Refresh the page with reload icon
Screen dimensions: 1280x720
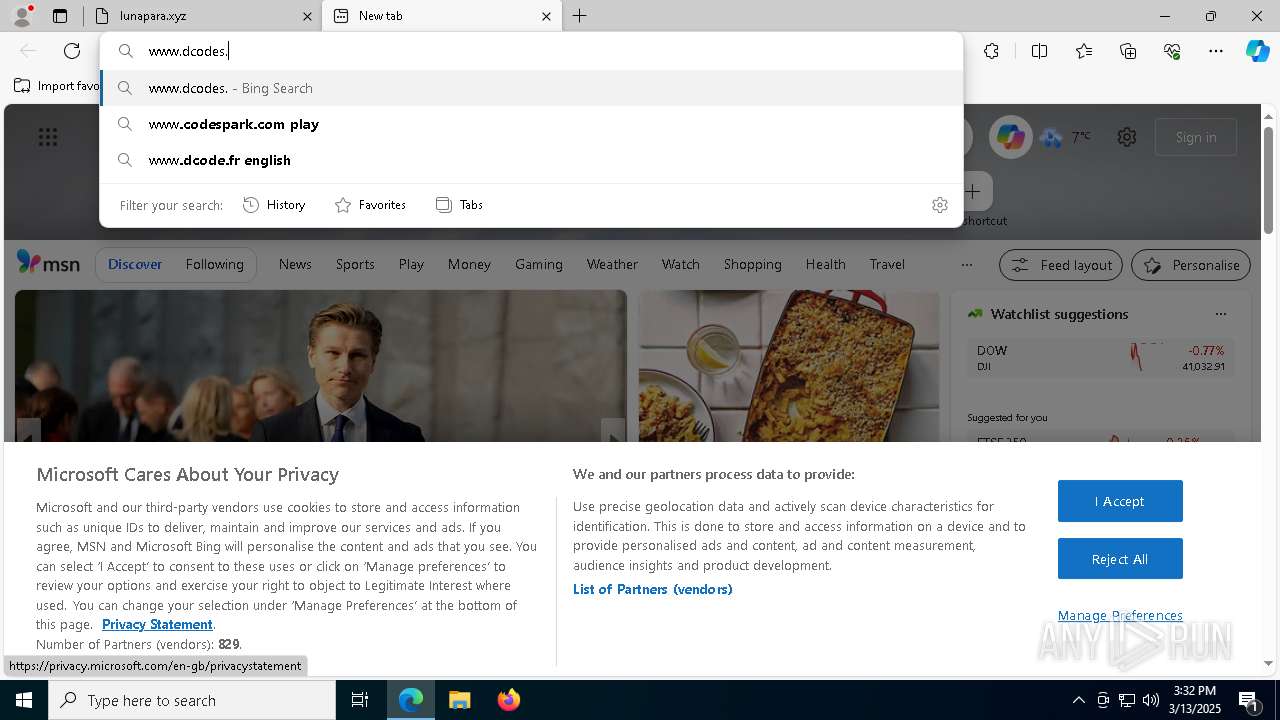coord(72,51)
